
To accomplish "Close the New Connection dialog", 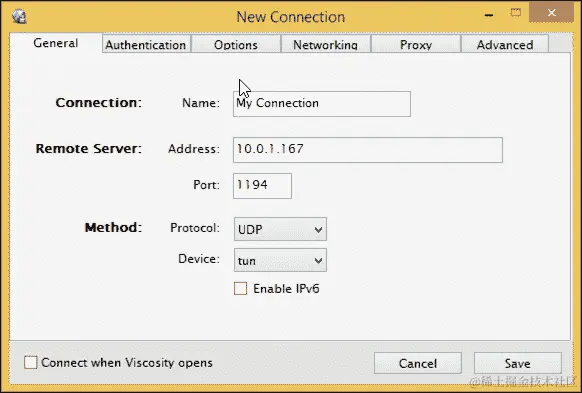I will pos(551,13).
